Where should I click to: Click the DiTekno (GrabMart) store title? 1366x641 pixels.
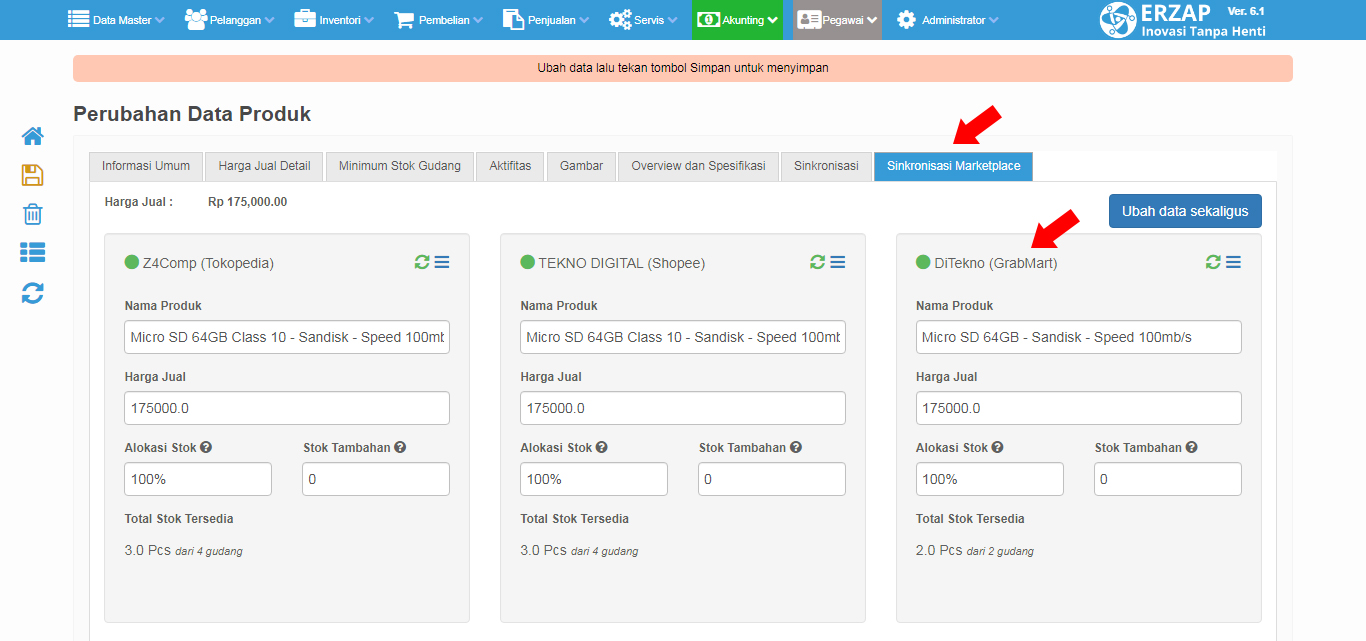point(996,263)
